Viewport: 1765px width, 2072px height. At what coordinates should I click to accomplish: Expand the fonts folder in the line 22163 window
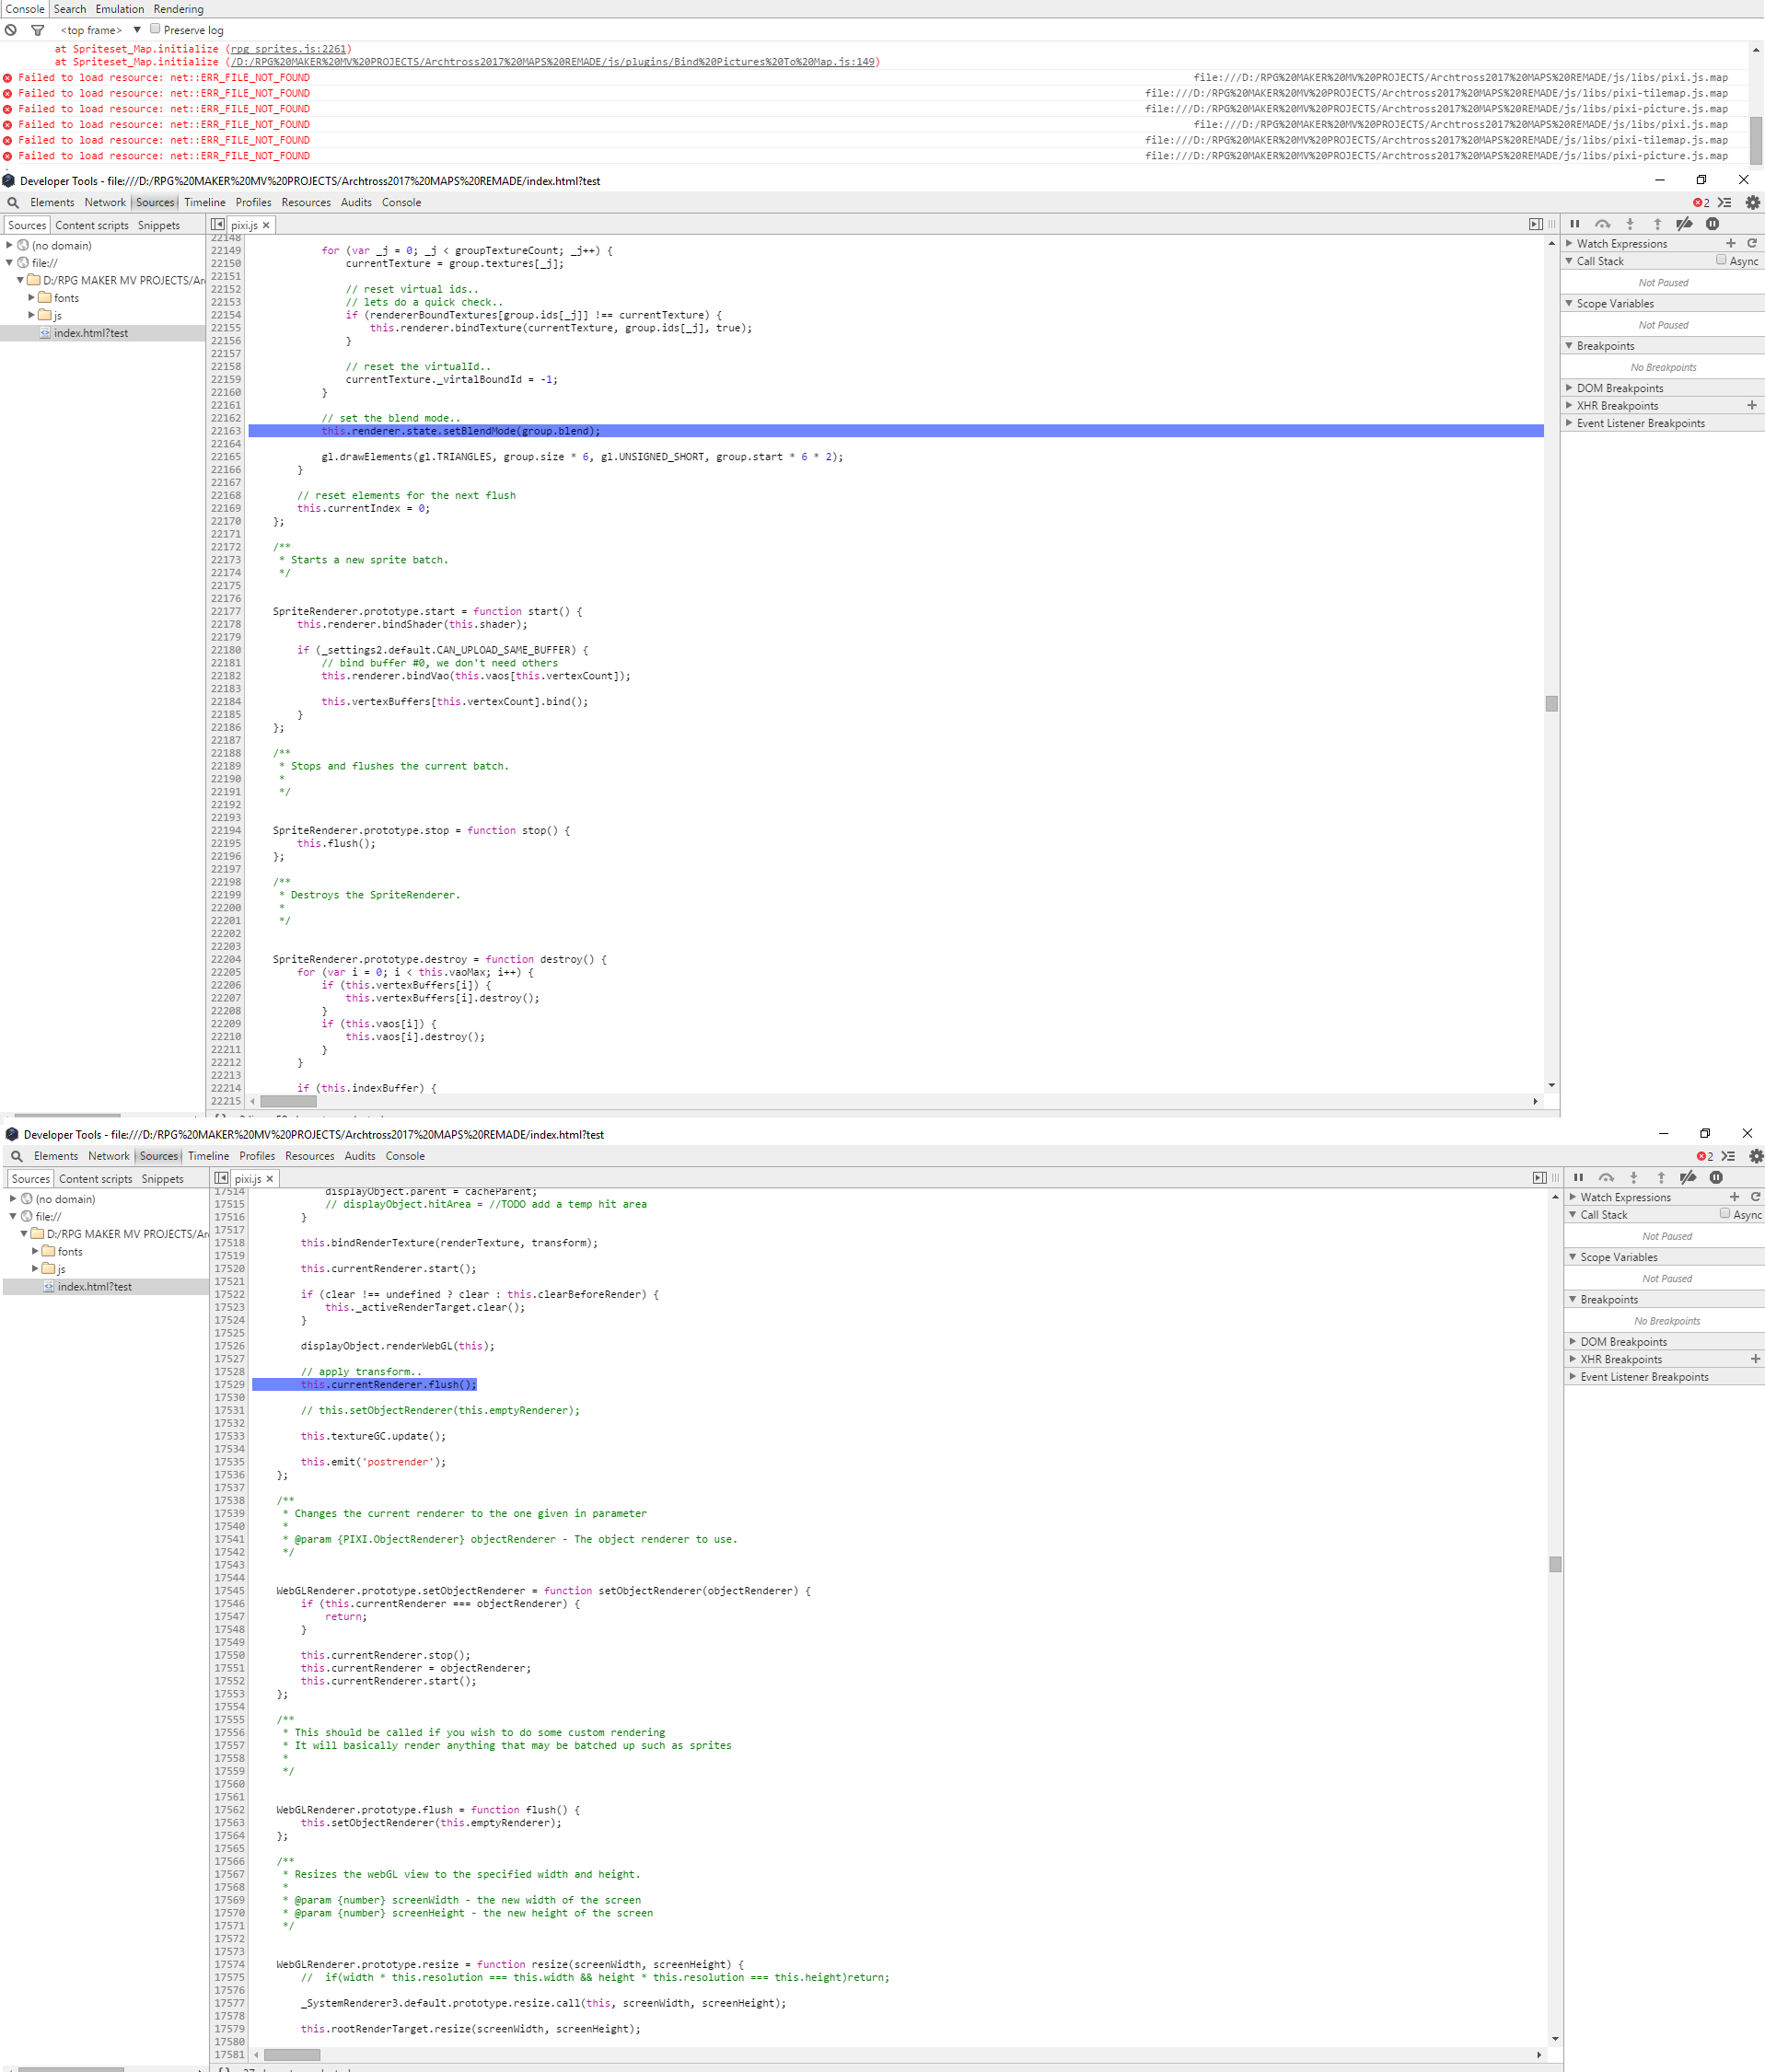31,298
